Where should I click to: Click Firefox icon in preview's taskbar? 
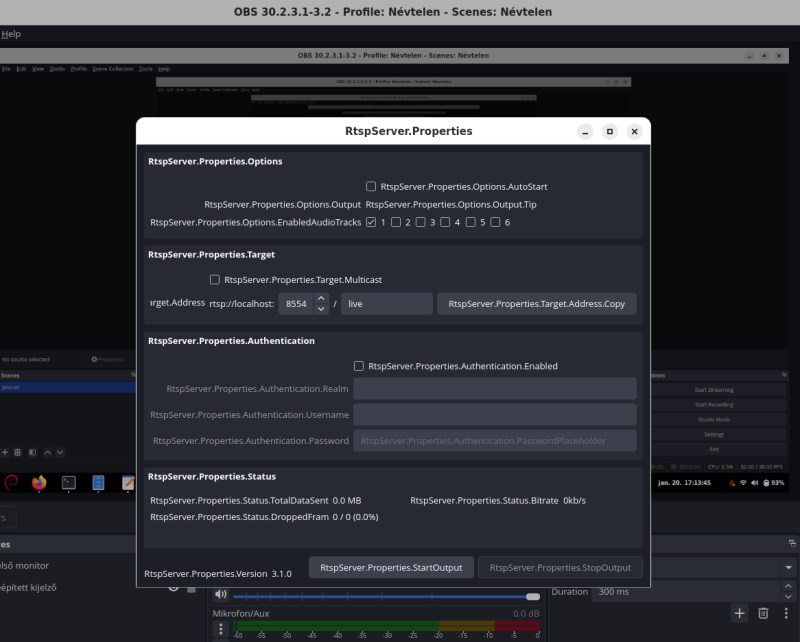coord(39,482)
